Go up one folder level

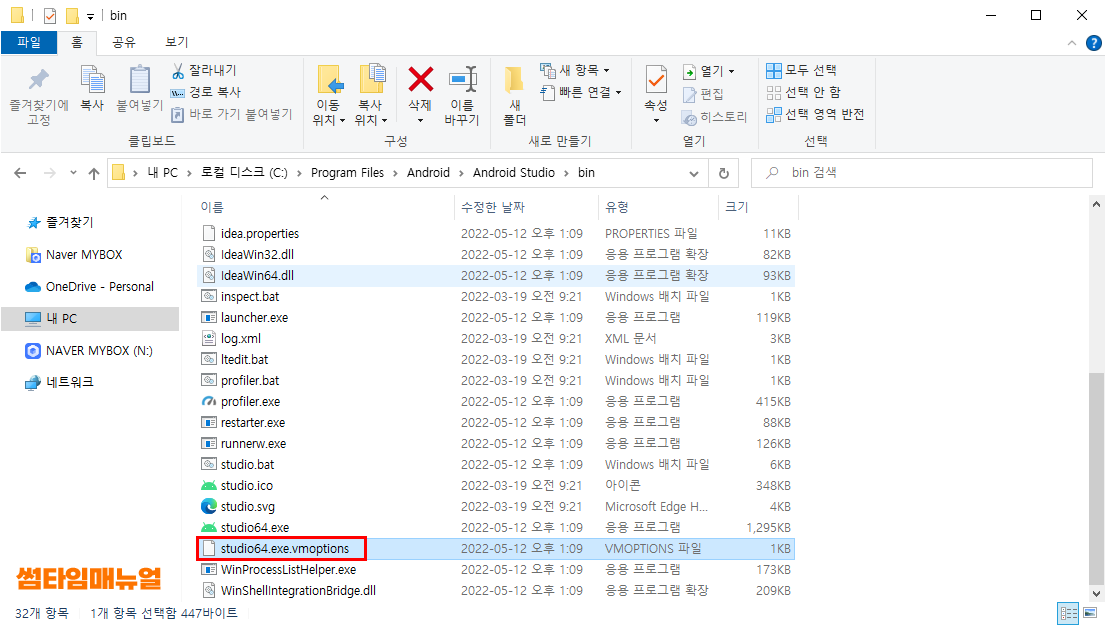click(x=94, y=173)
